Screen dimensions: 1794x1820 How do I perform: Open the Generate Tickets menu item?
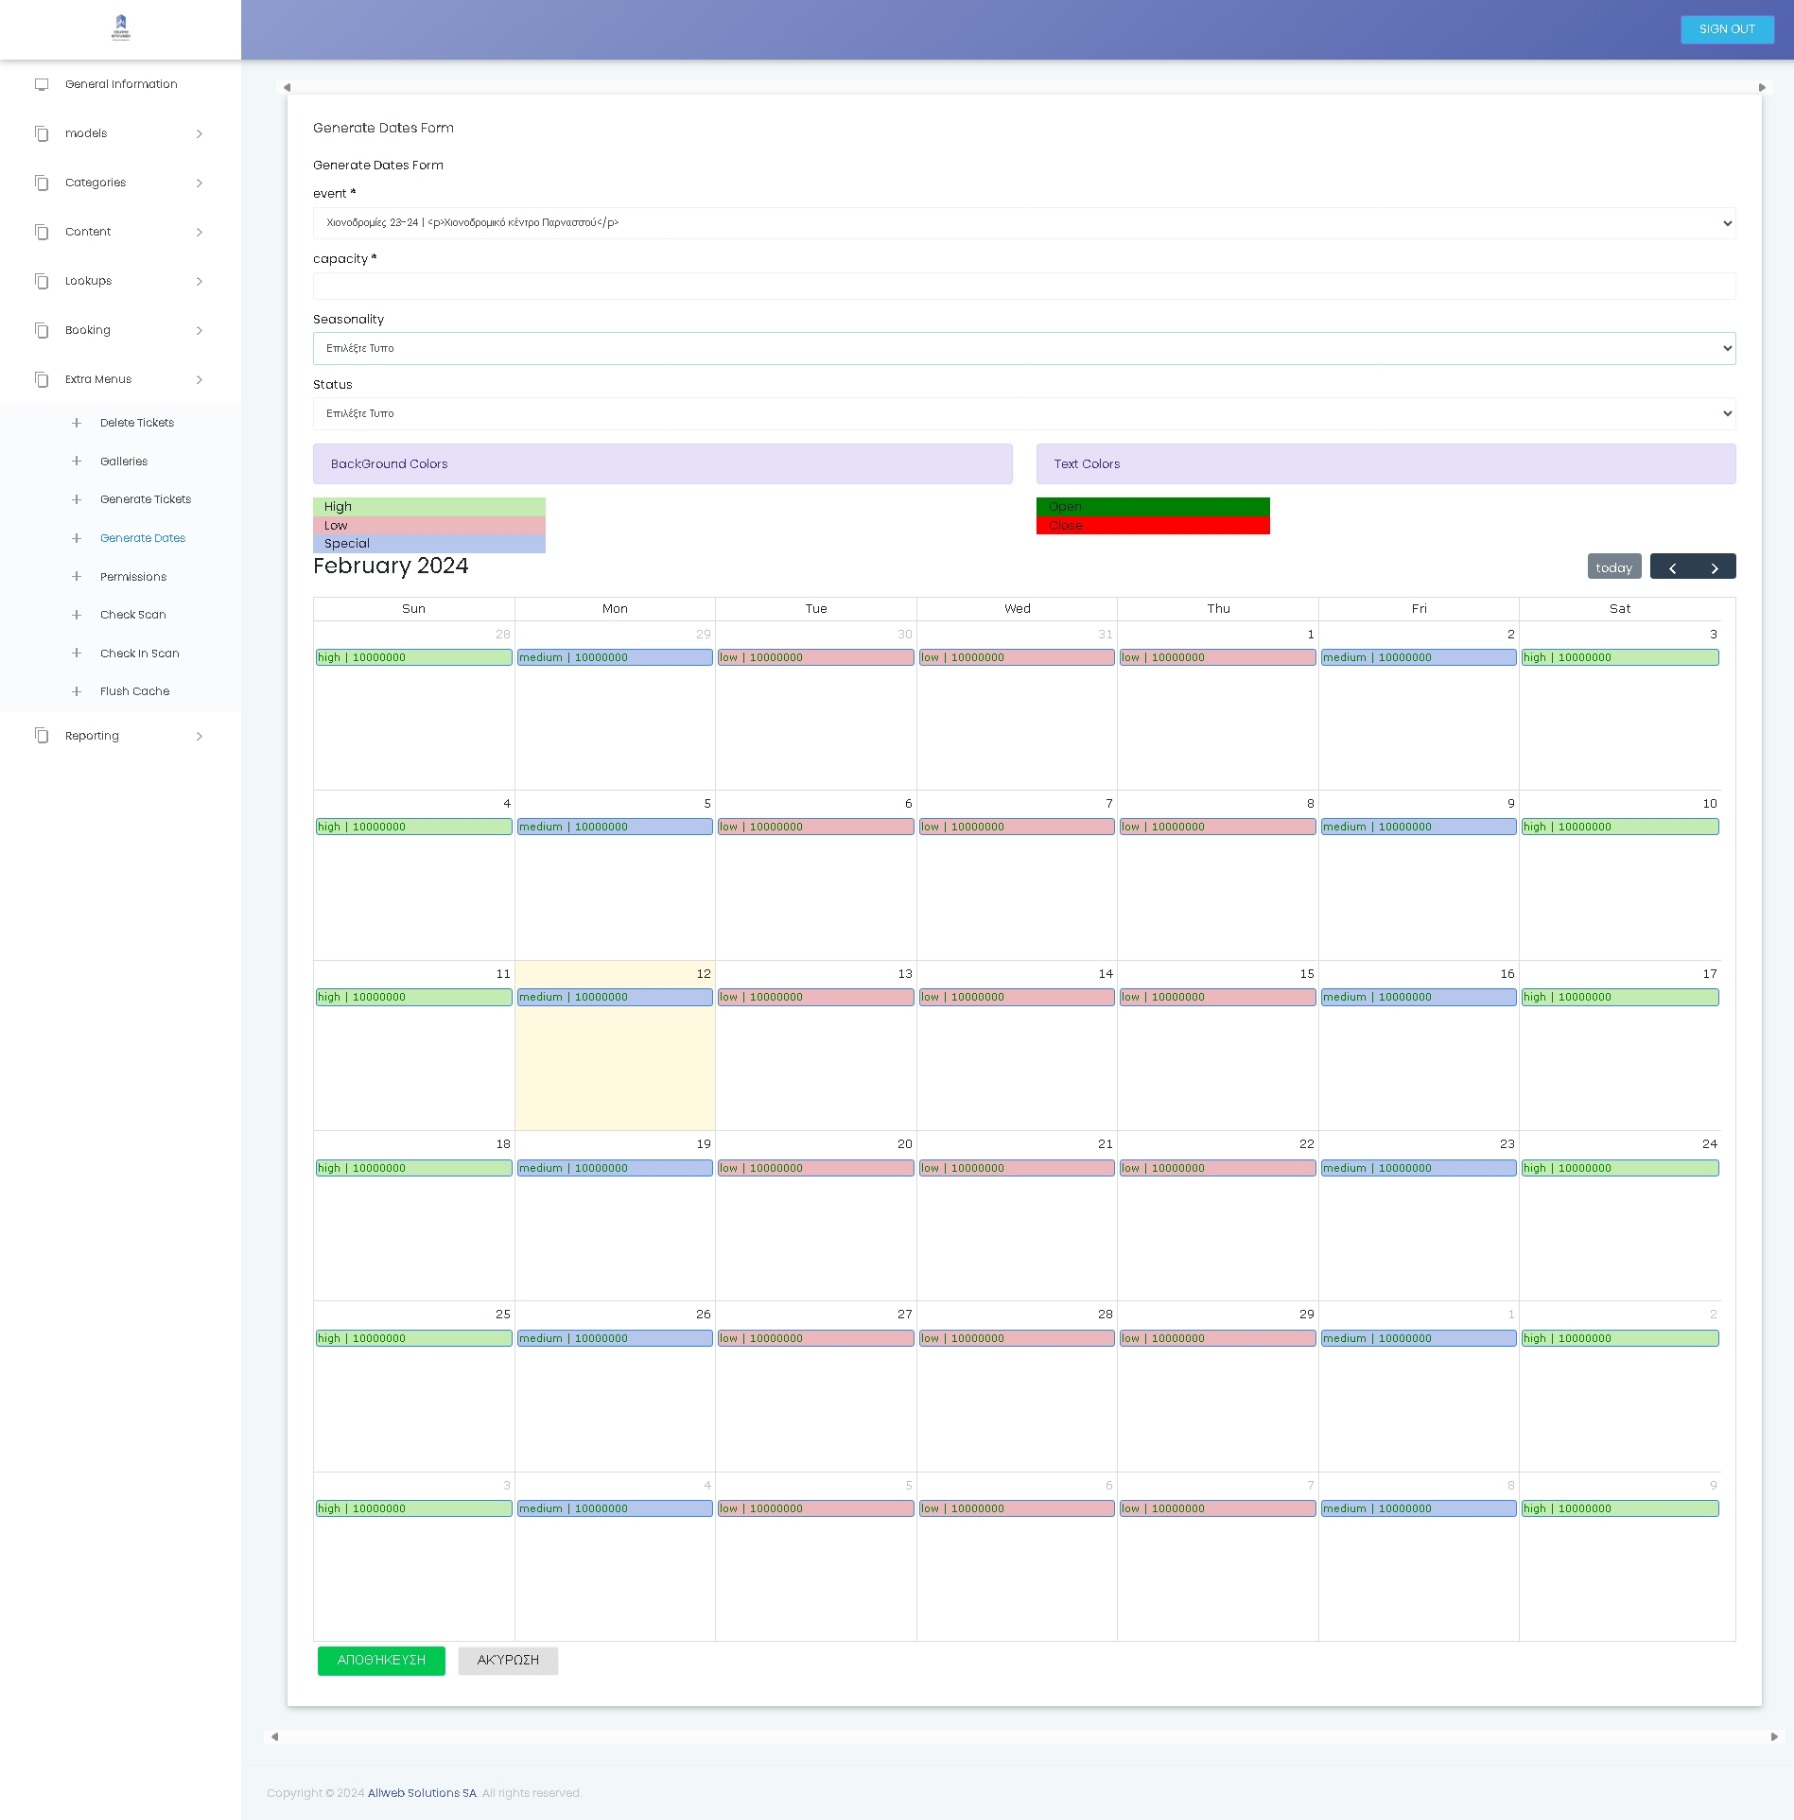coord(145,499)
